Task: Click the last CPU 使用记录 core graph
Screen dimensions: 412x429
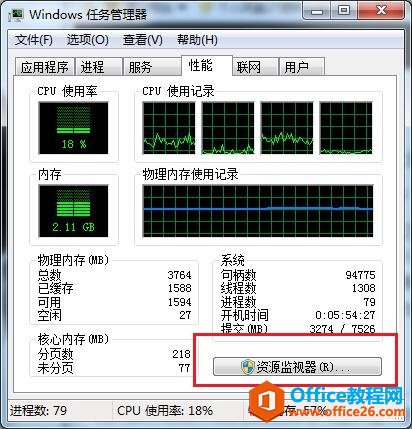Action: (346, 128)
